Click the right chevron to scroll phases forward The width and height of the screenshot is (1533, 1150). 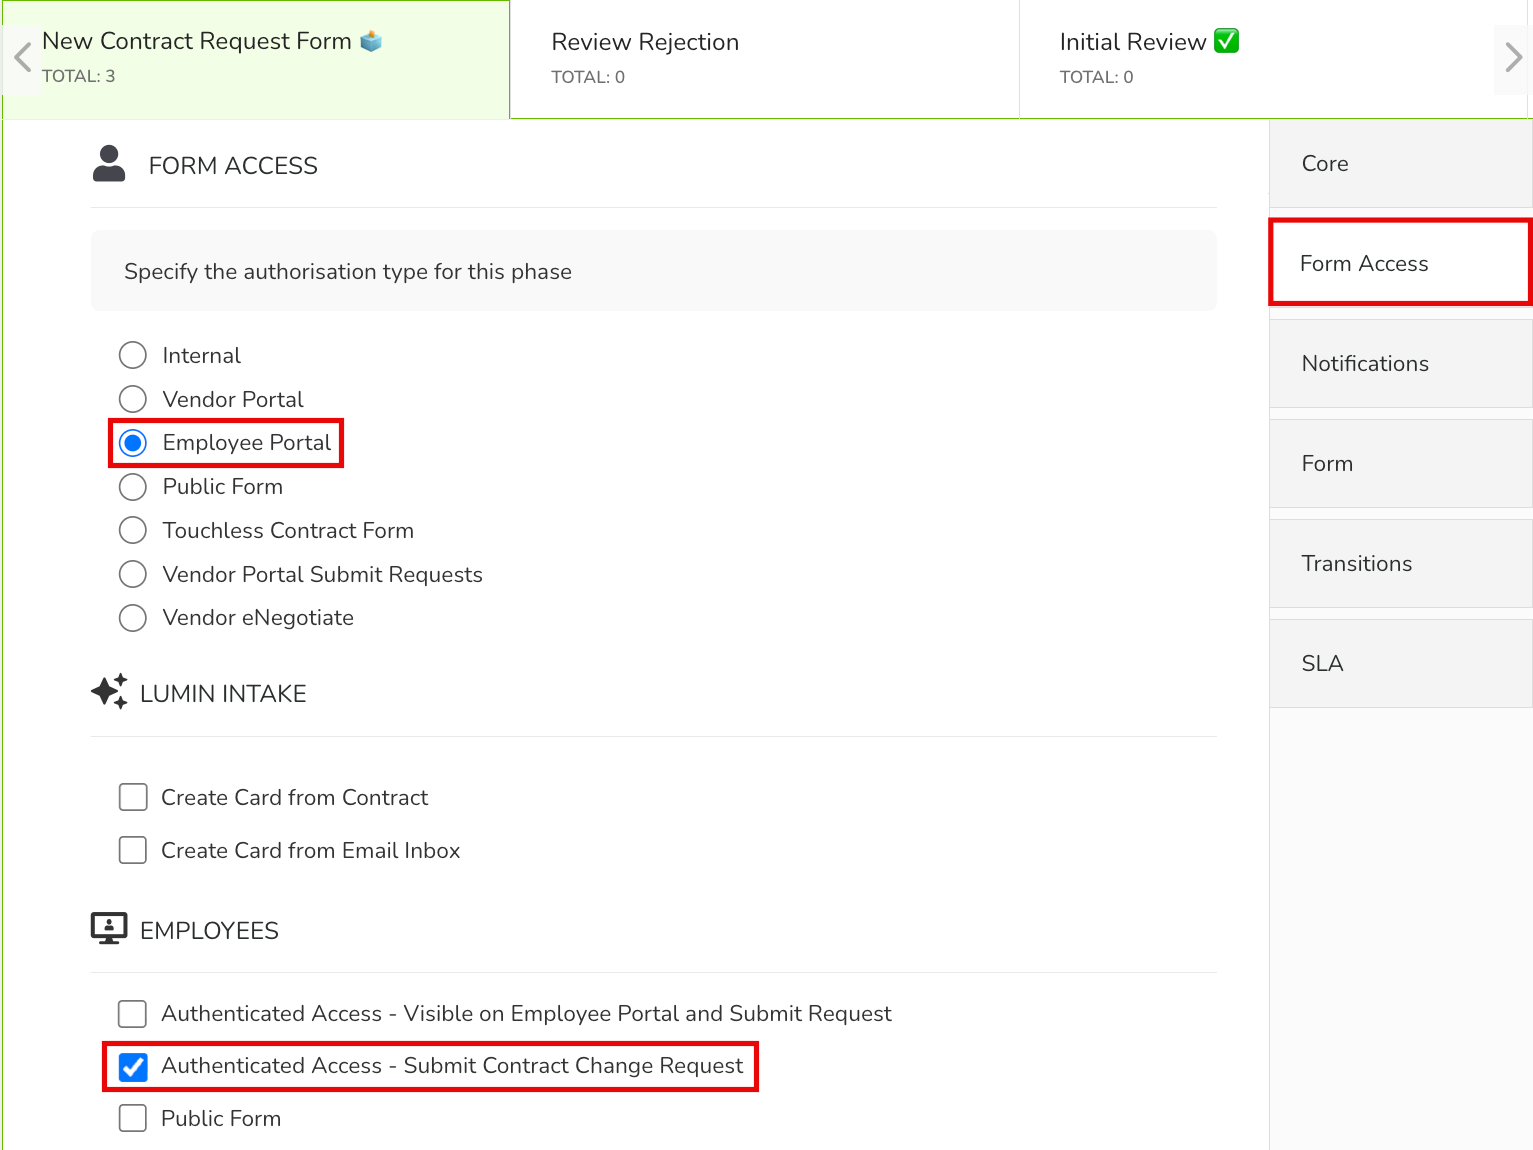coord(1513,58)
